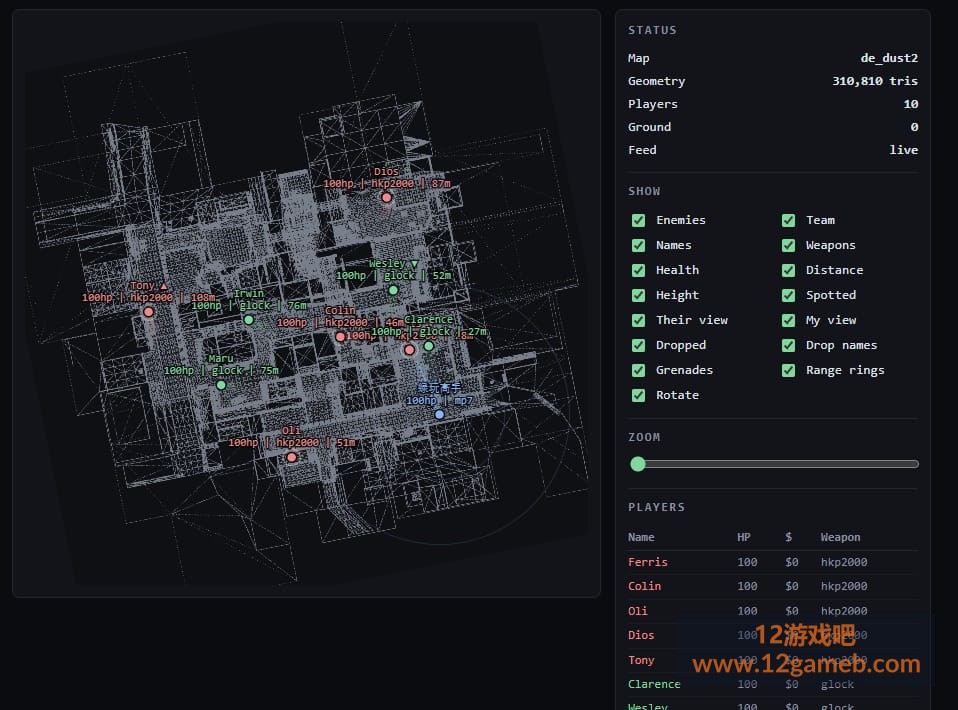Uncheck the Spotted checkbox

(789, 295)
